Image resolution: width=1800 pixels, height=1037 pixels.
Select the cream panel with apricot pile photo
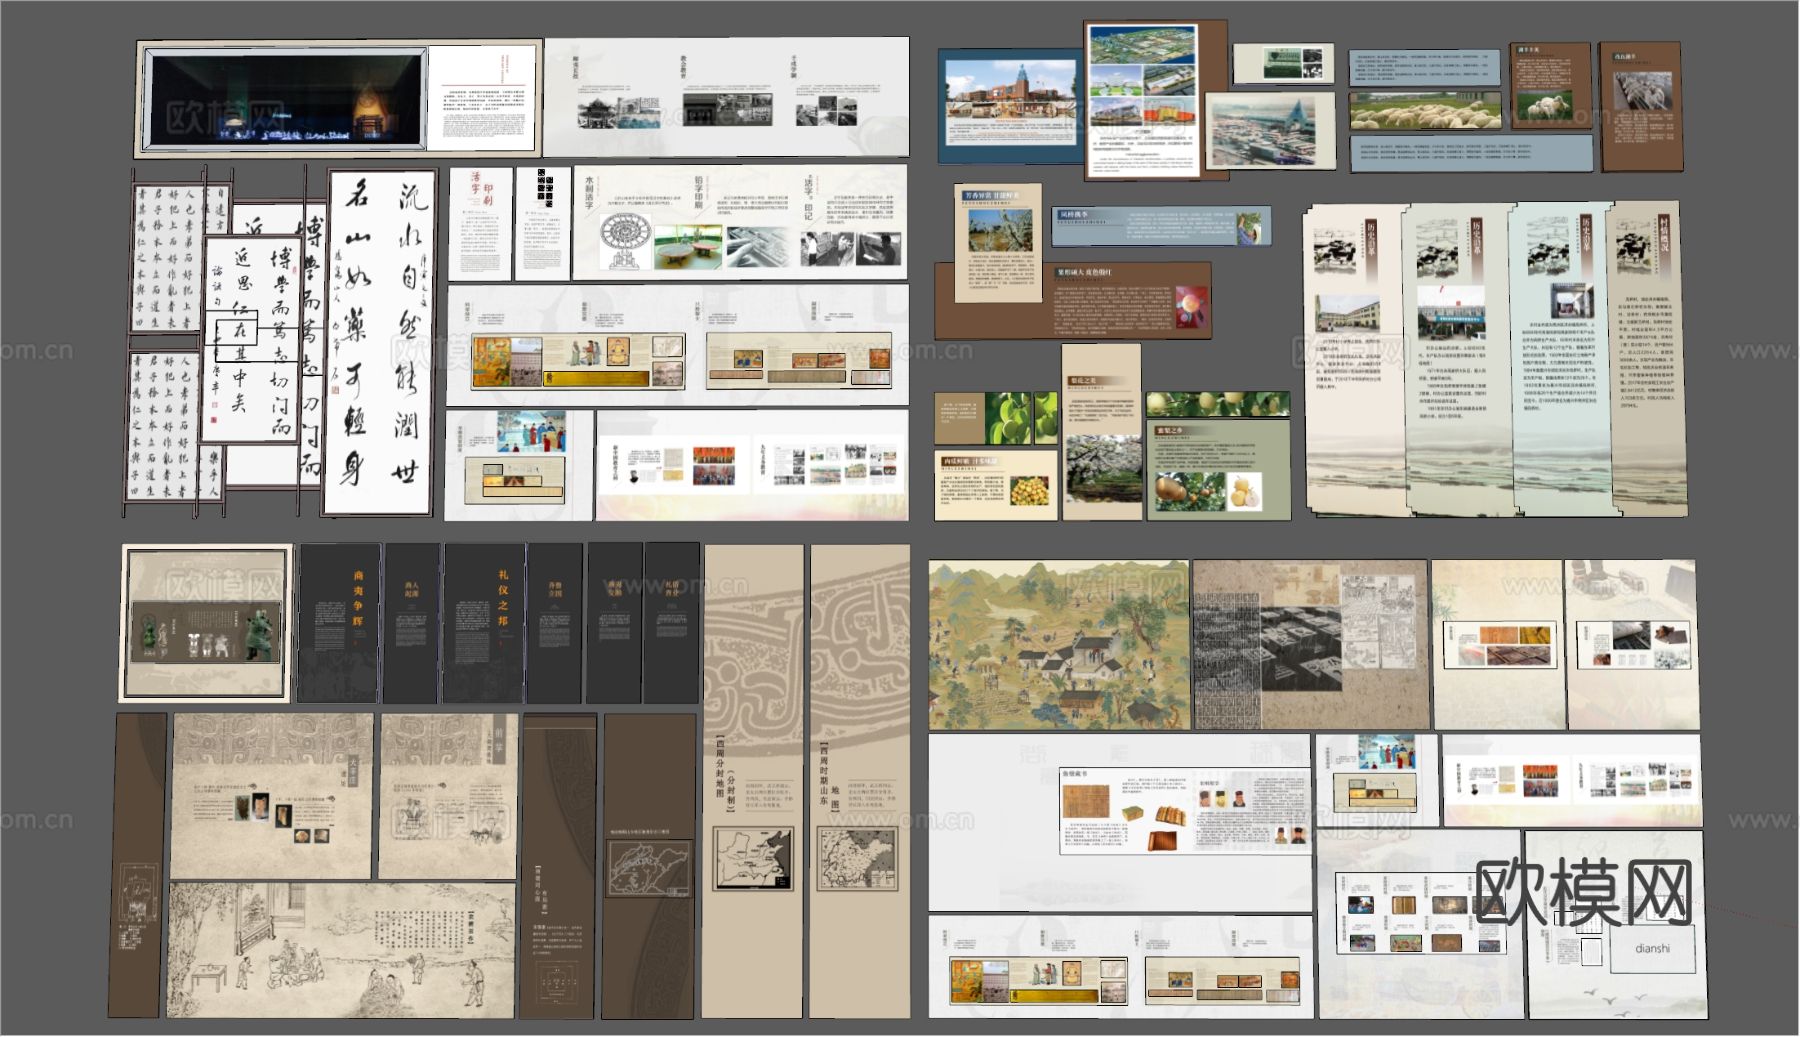click(x=997, y=485)
